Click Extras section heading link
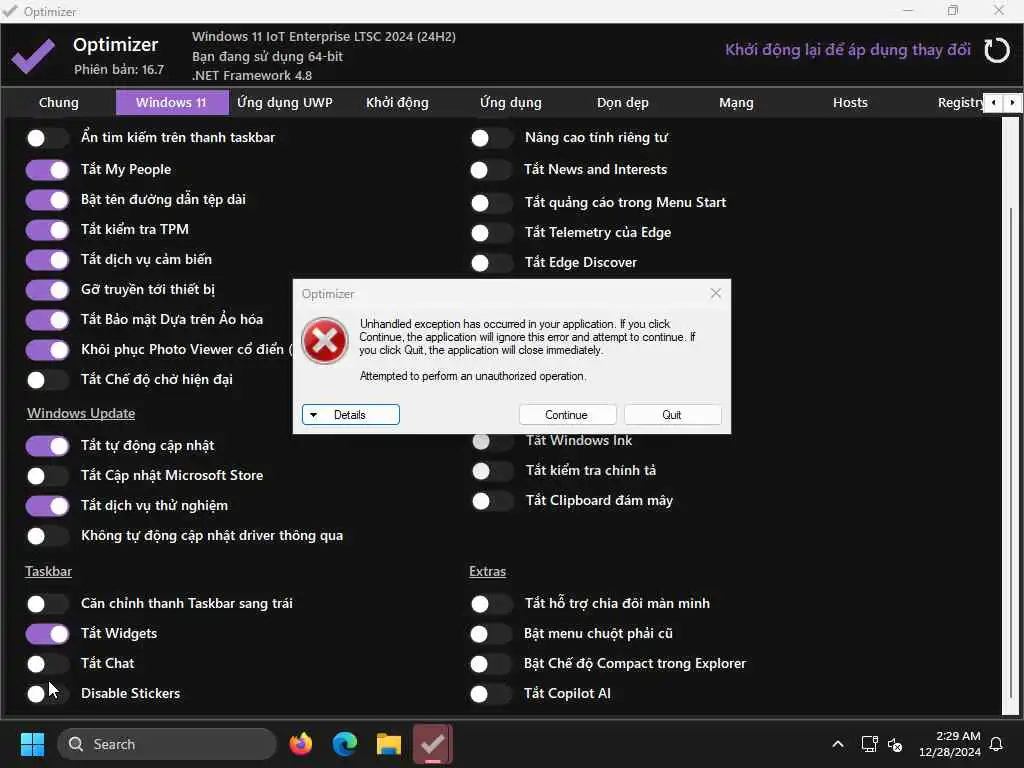The image size is (1024, 768). 487,571
